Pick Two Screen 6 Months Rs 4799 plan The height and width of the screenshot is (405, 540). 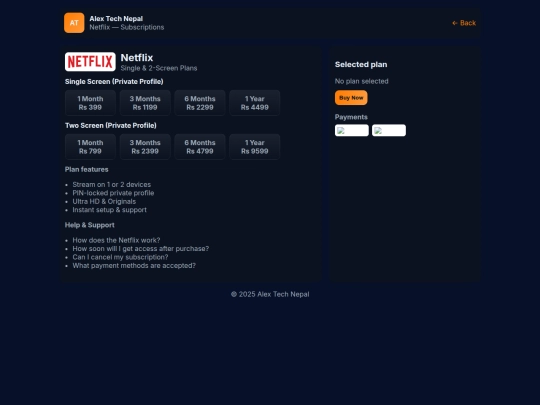click(200, 147)
